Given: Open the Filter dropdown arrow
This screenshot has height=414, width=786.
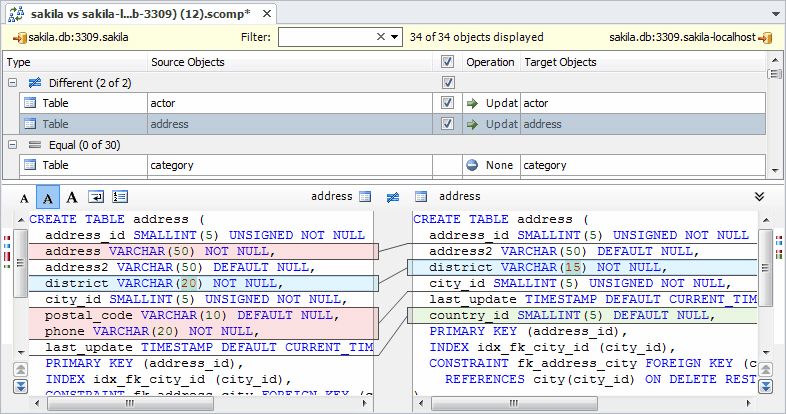Looking at the screenshot, I should coord(396,37).
